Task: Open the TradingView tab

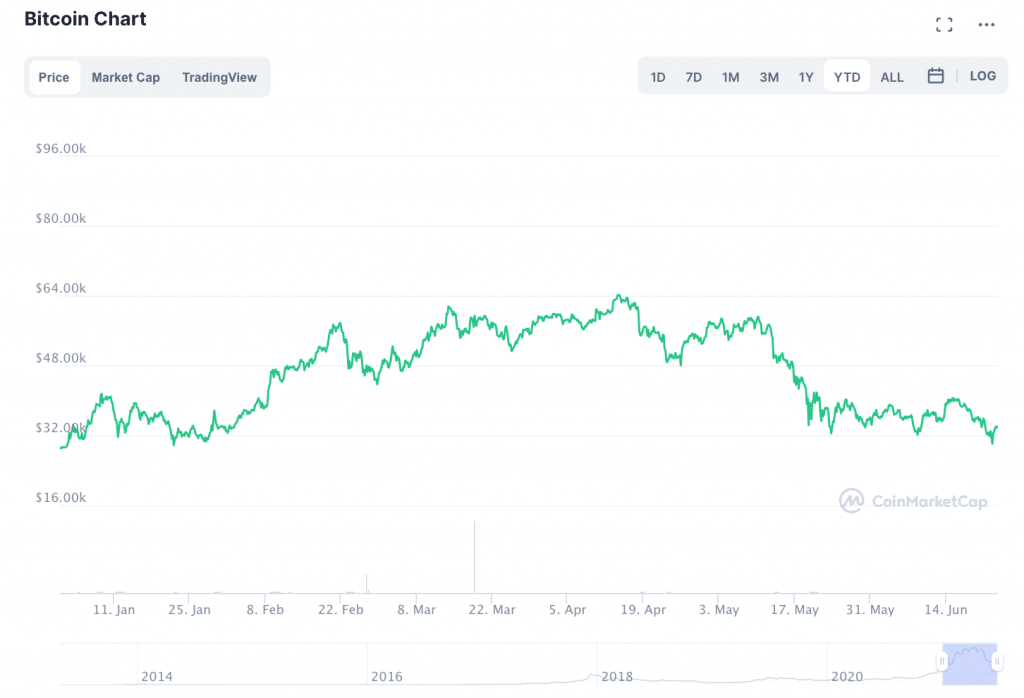Action: coord(219,77)
